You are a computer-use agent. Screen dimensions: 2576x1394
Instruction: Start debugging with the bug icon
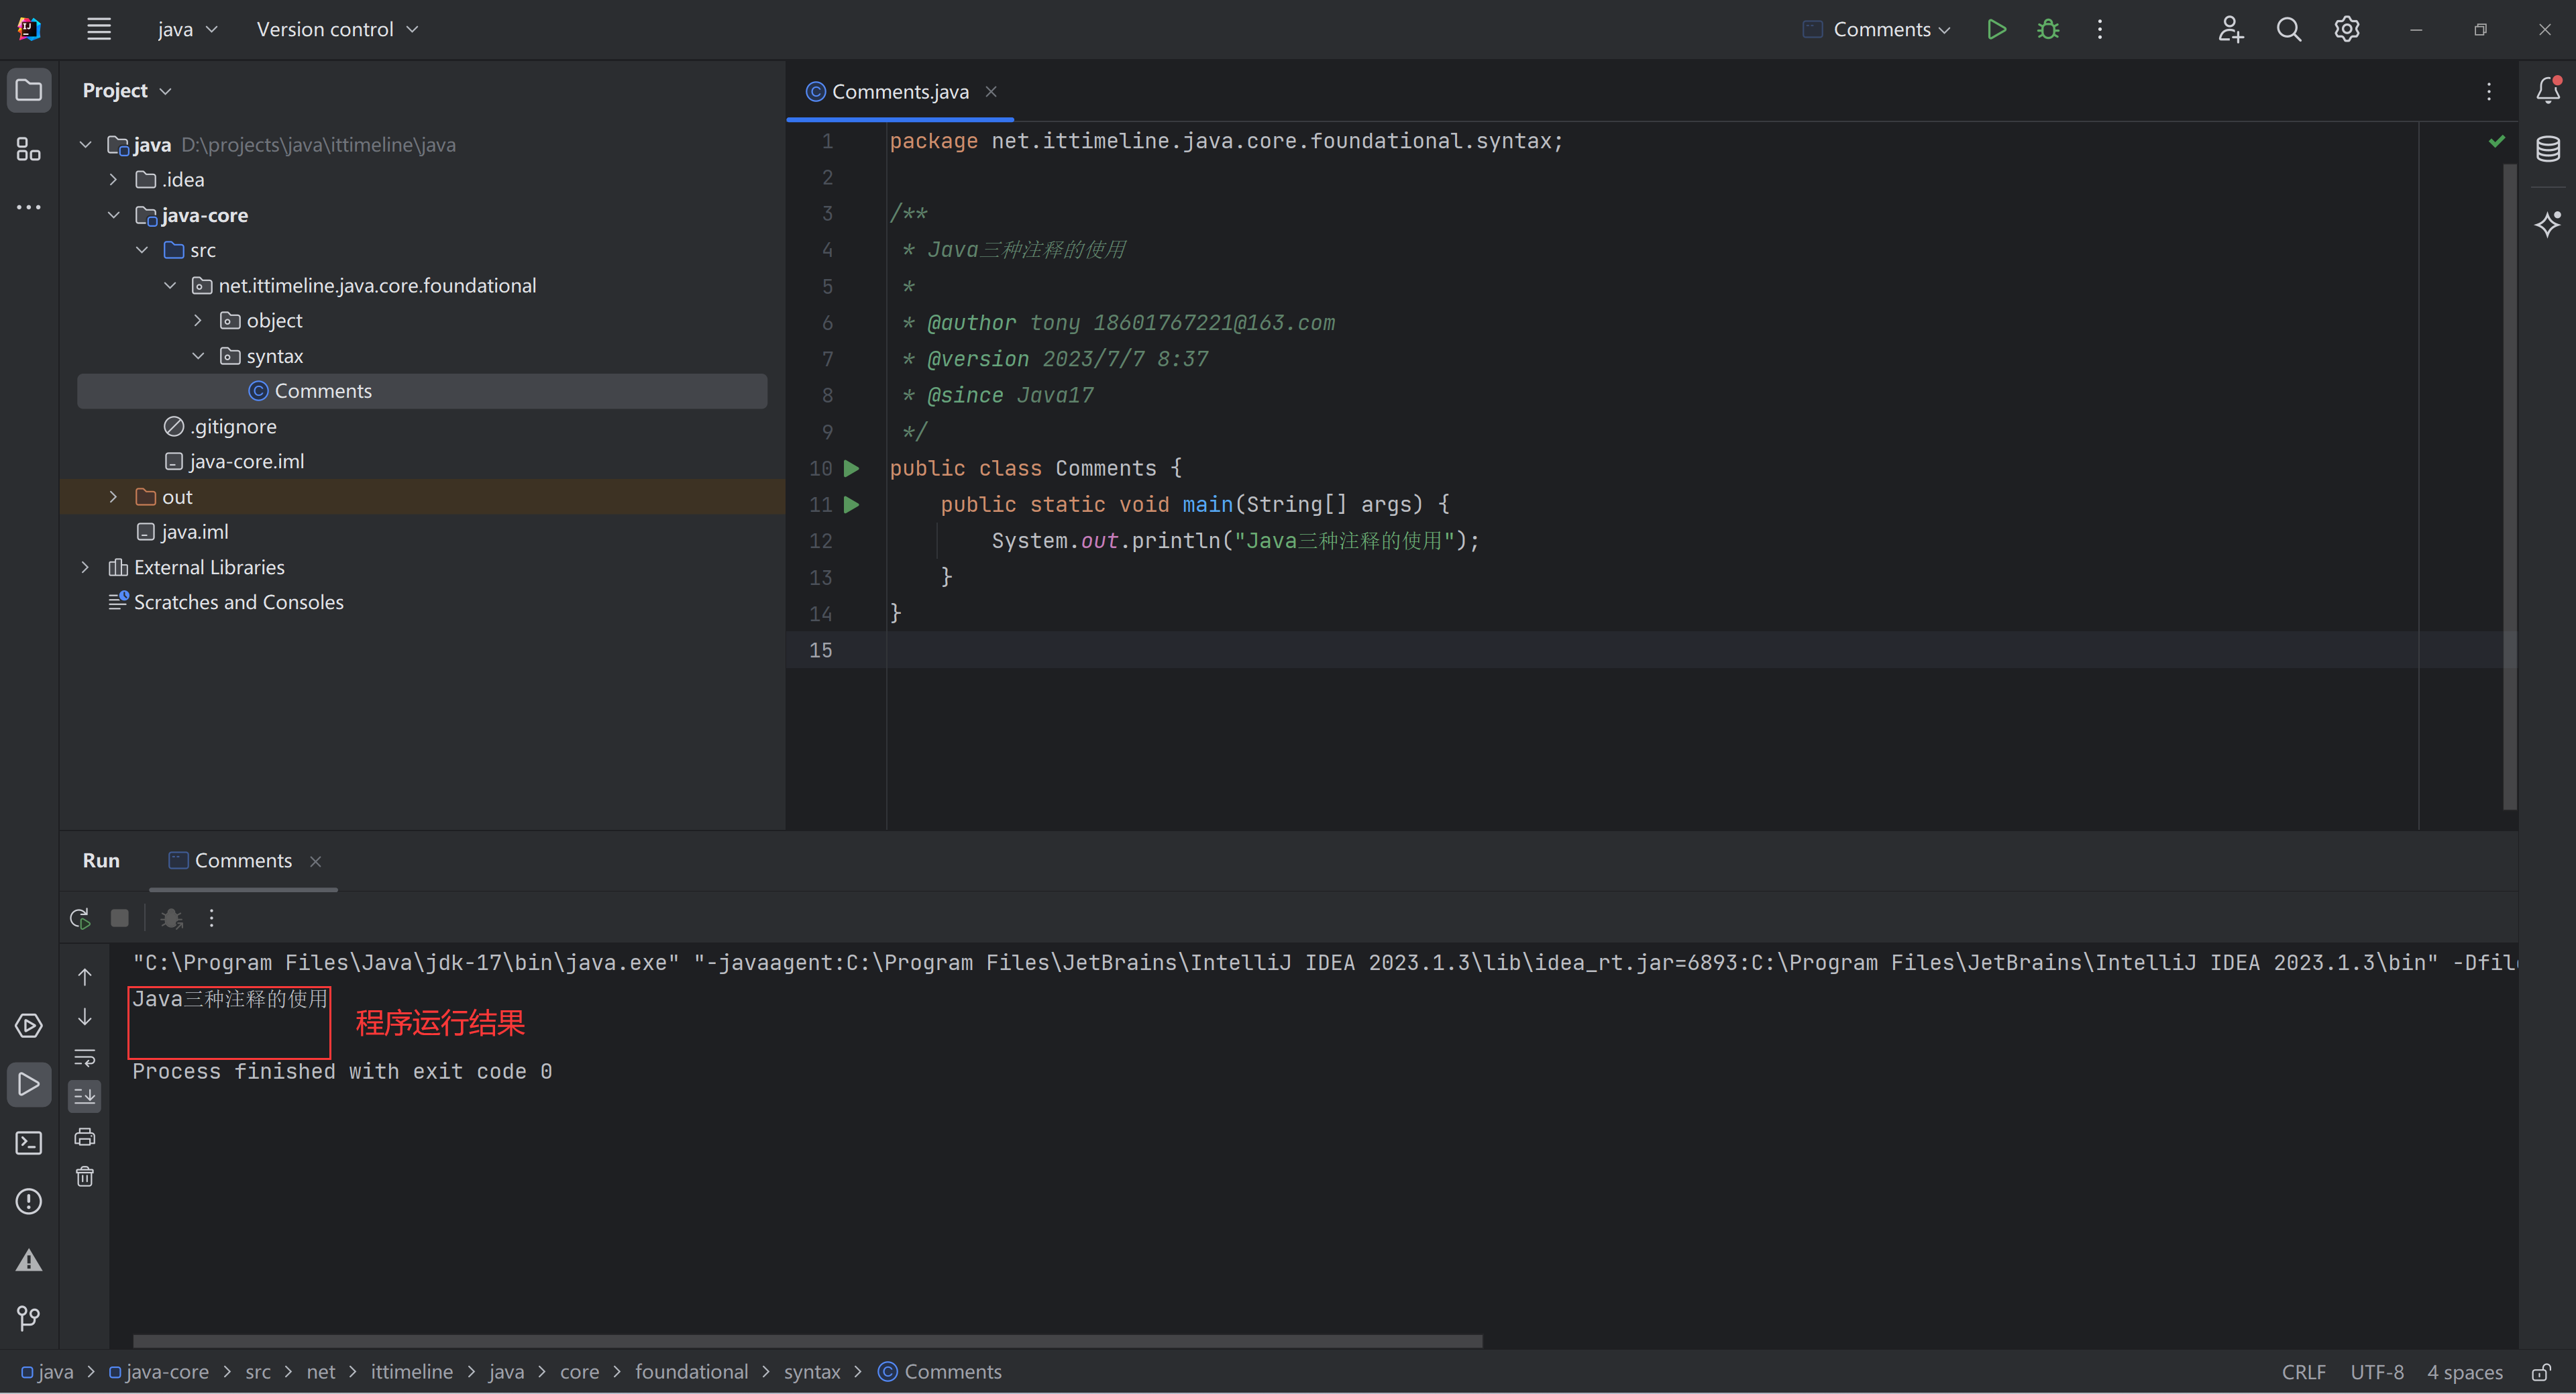[x=2048, y=29]
